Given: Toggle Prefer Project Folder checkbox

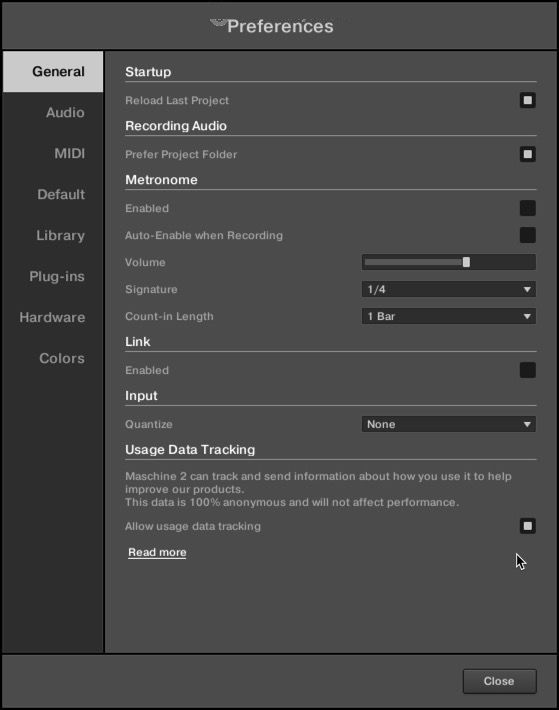Looking at the screenshot, I should coord(527,154).
